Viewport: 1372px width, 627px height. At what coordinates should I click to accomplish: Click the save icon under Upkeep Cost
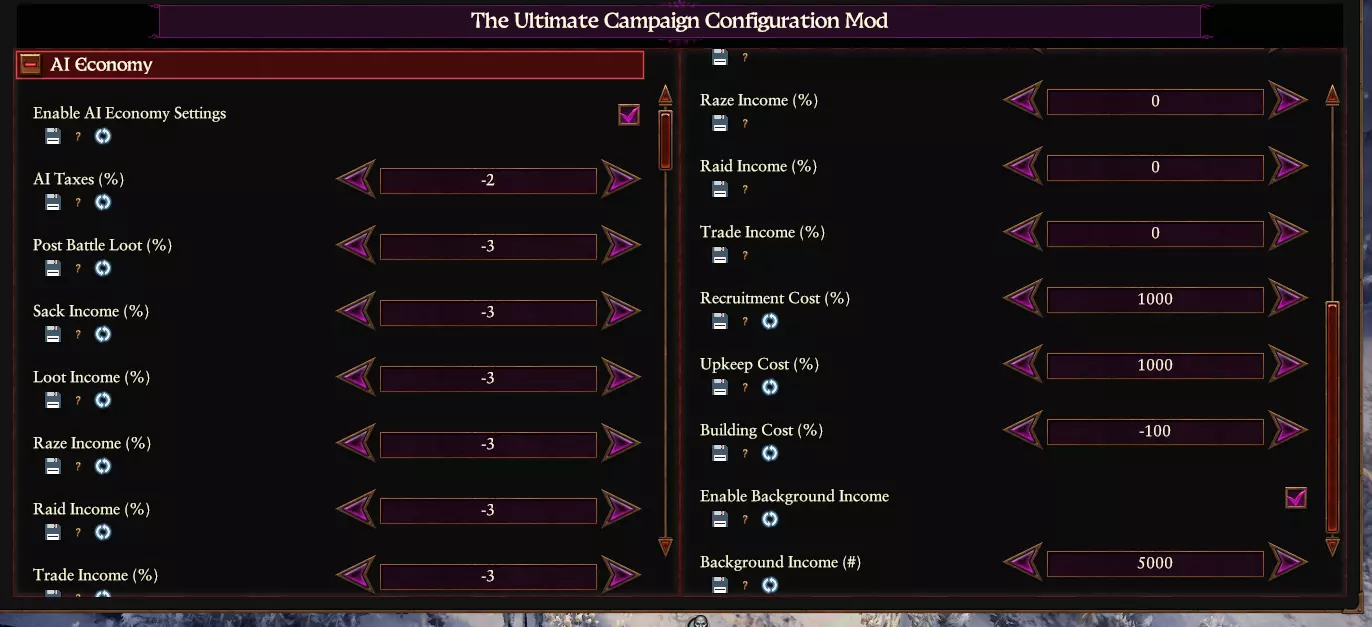point(720,387)
